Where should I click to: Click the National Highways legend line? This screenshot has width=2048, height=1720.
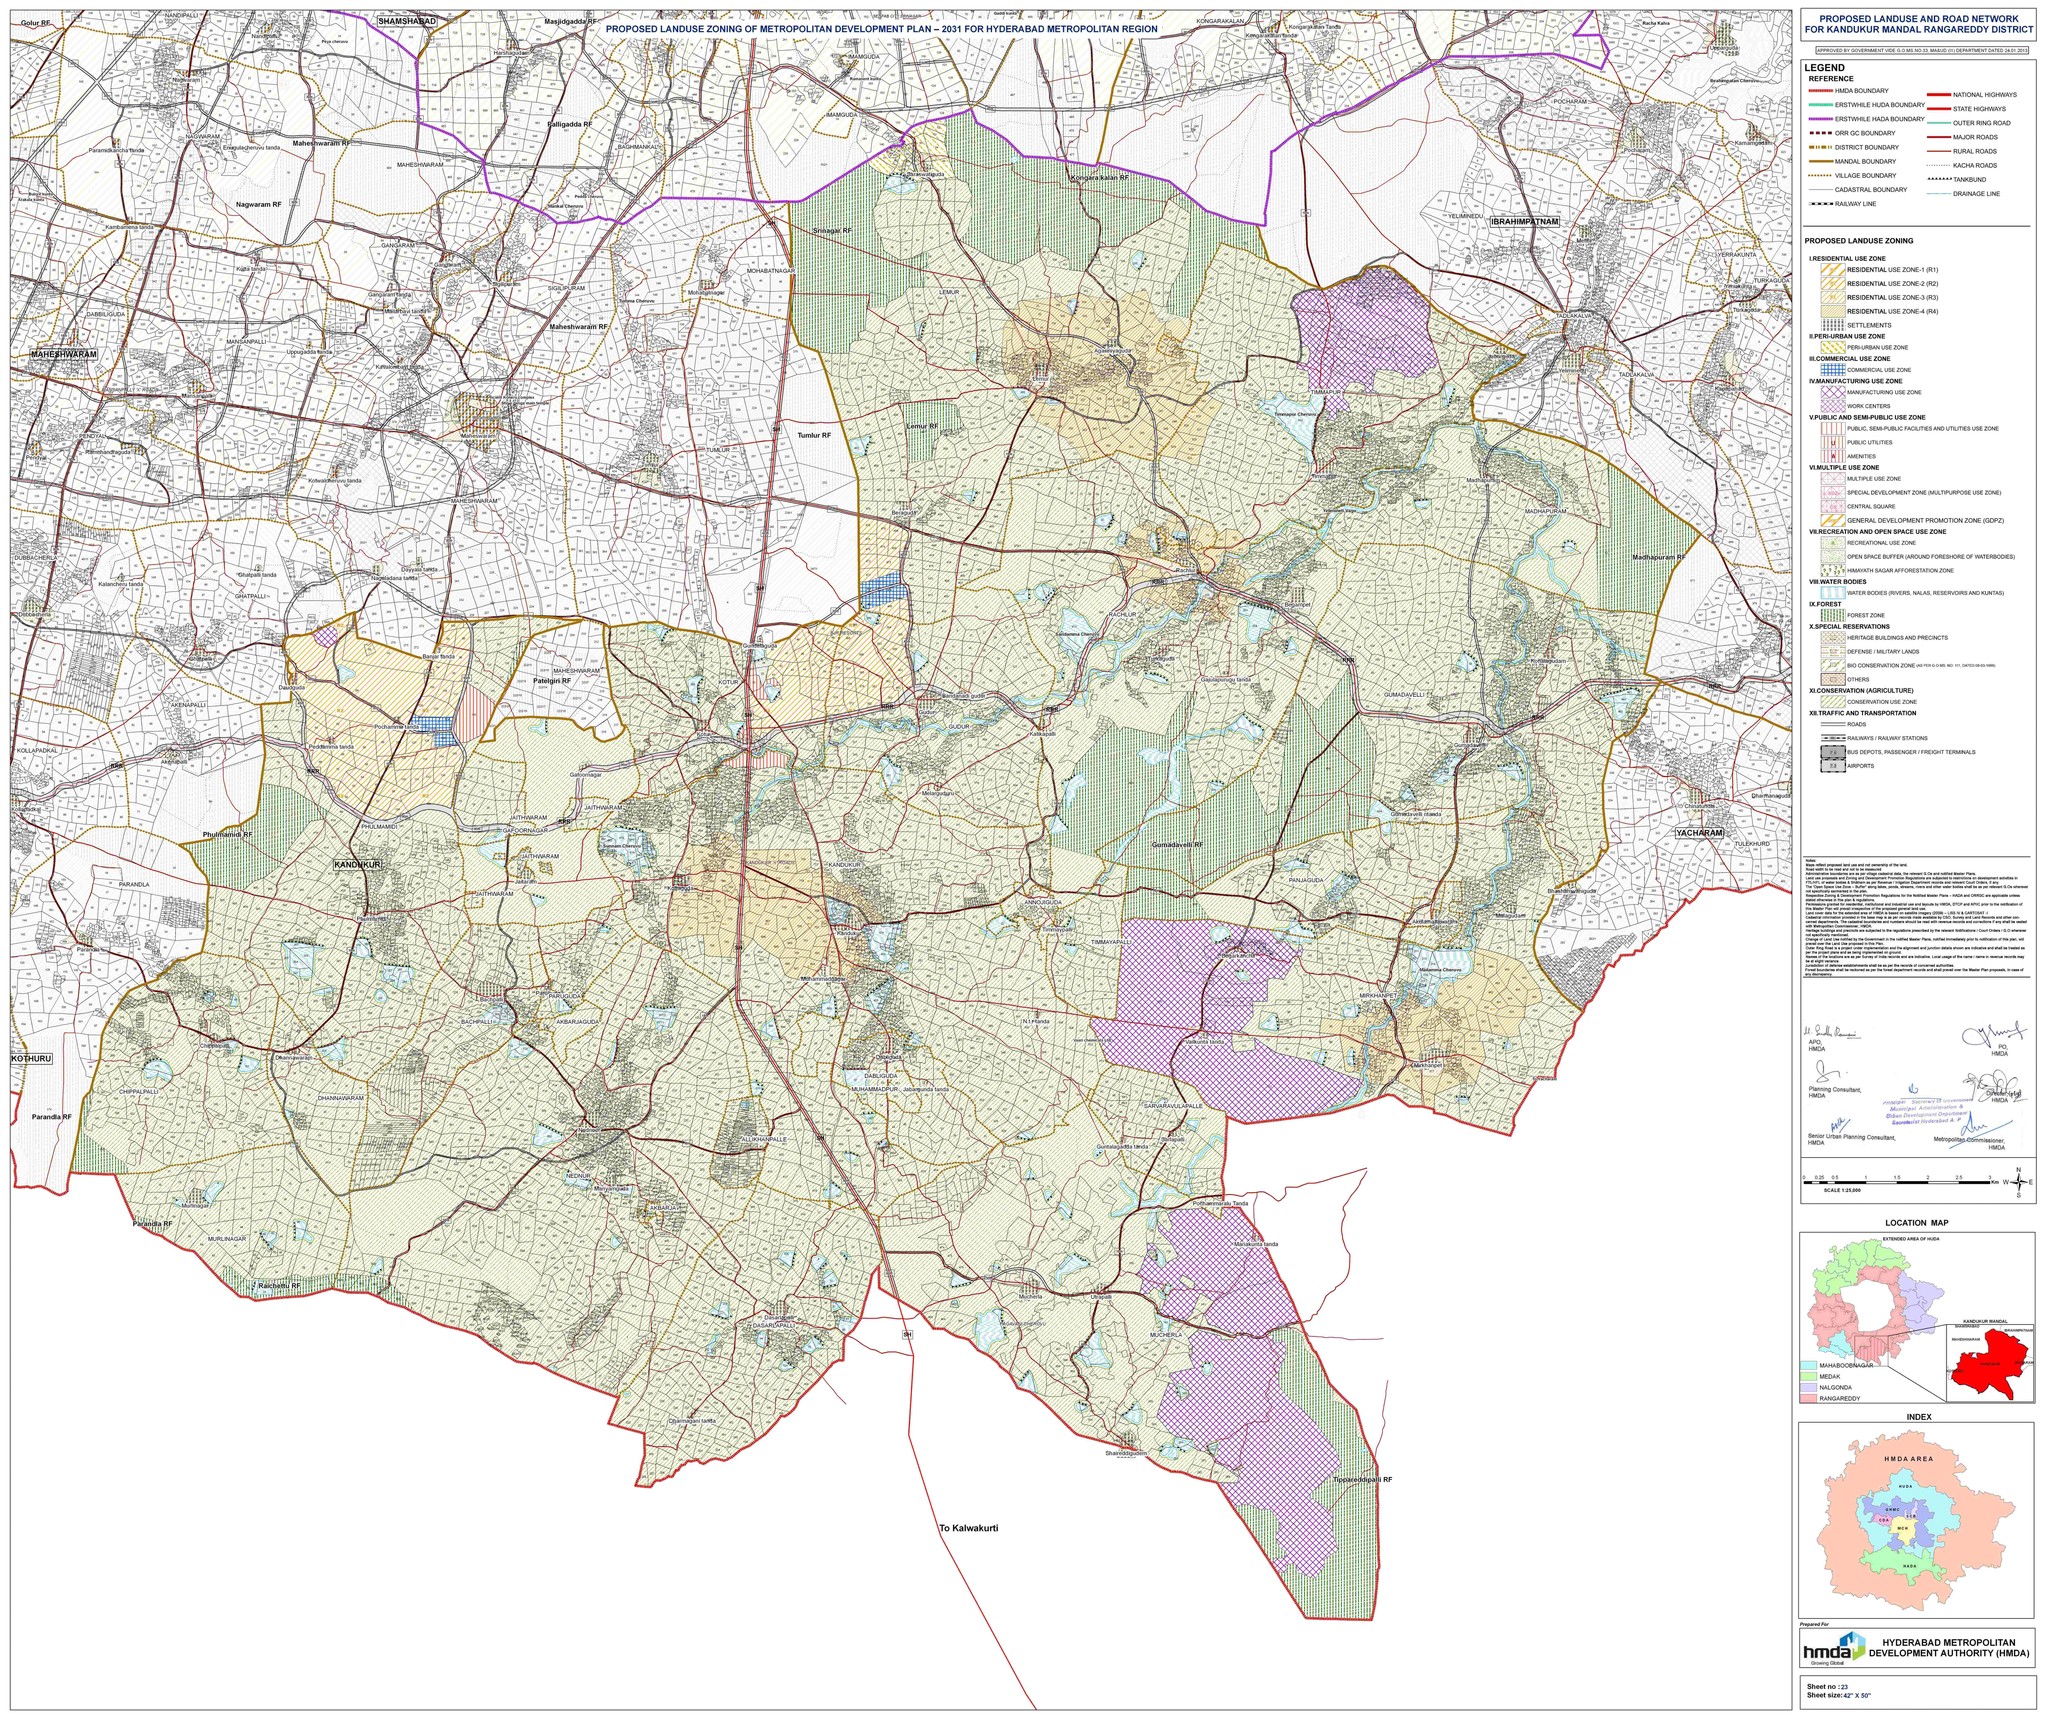[x=1938, y=95]
